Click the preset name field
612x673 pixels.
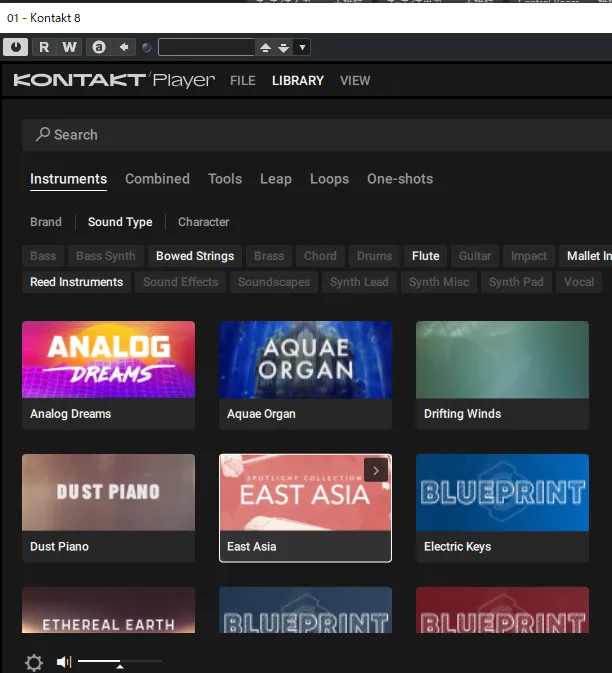[x=206, y=47]
